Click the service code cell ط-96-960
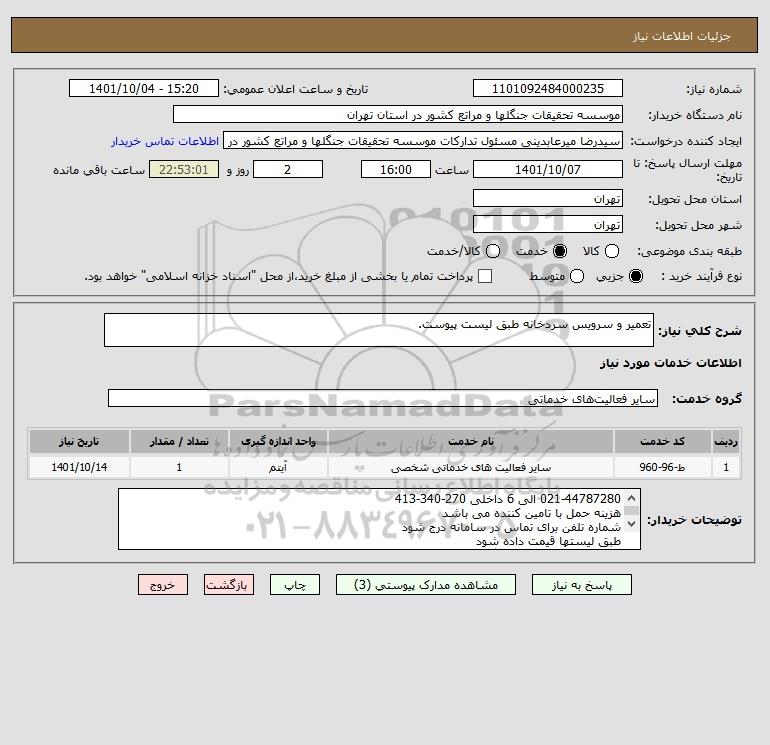This screenshot has height=745, width=770. point(662,467)
